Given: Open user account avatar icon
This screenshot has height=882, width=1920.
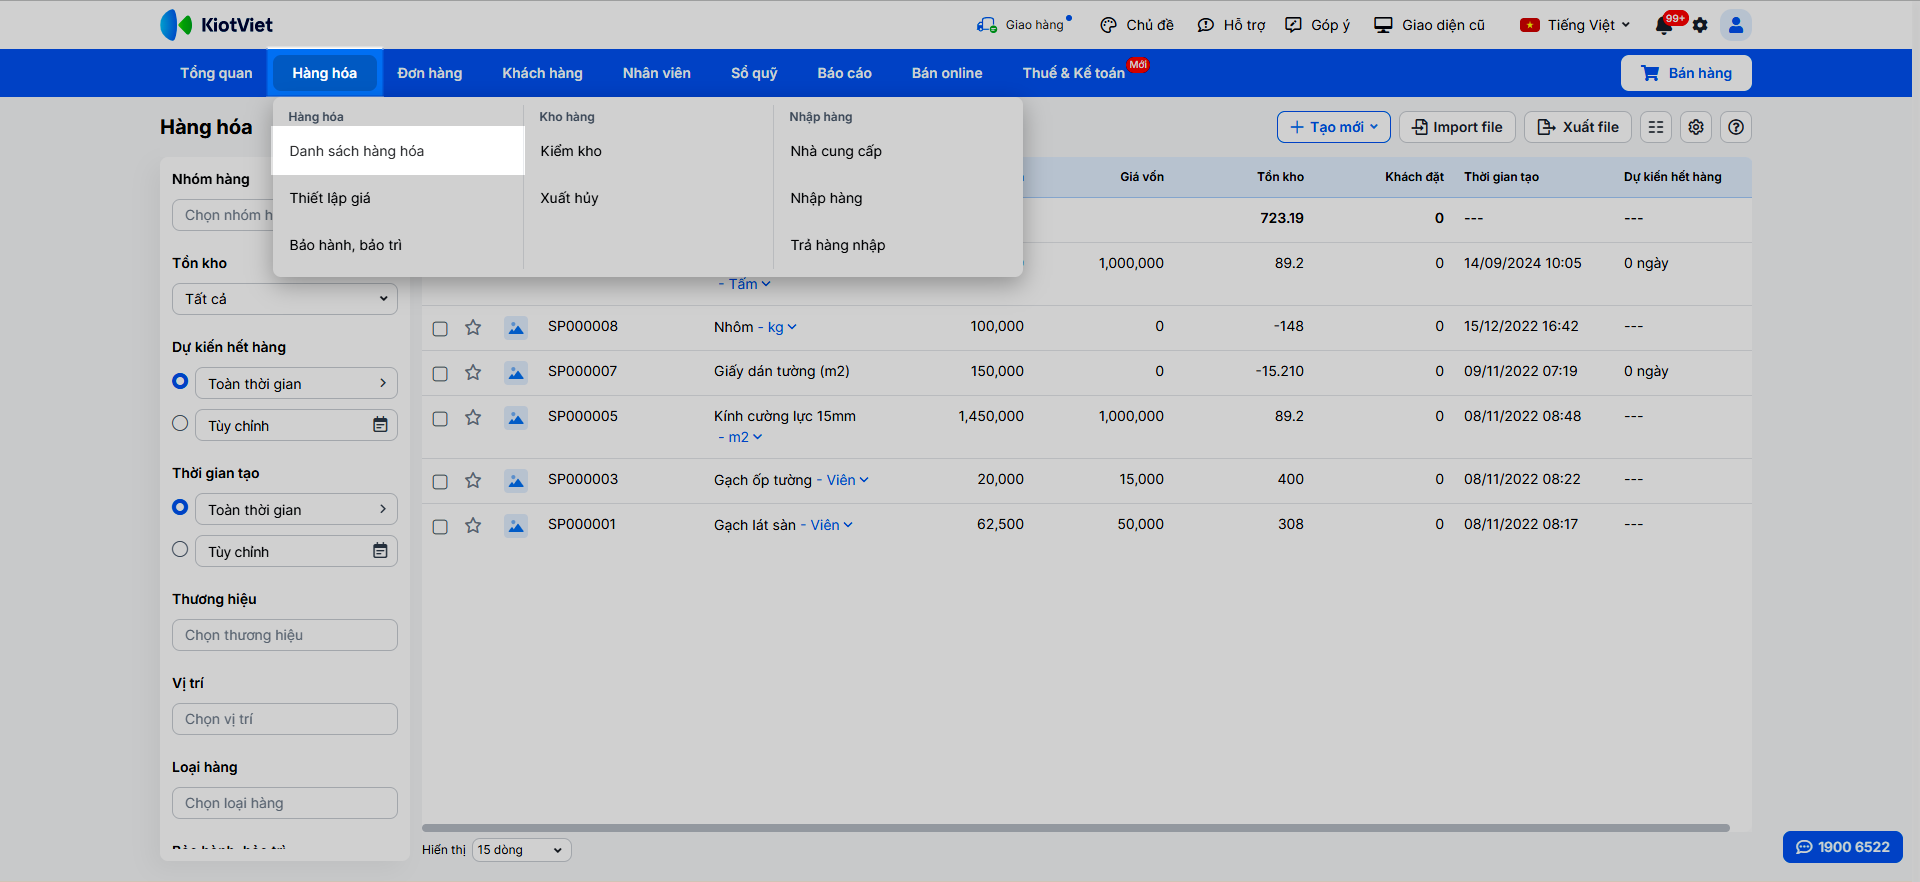Looking at the screenshot, I should click(1736, 25).
